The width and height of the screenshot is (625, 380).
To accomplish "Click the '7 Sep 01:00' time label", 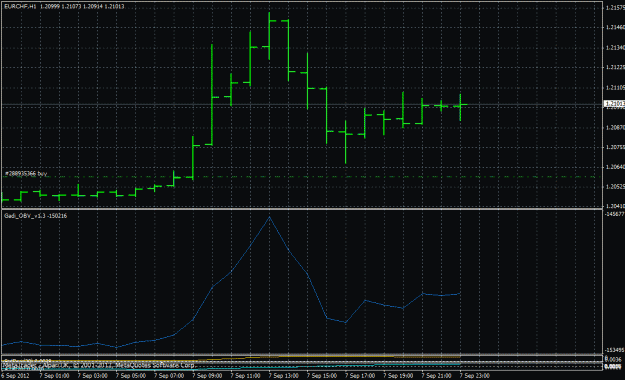I will (54, 376).
